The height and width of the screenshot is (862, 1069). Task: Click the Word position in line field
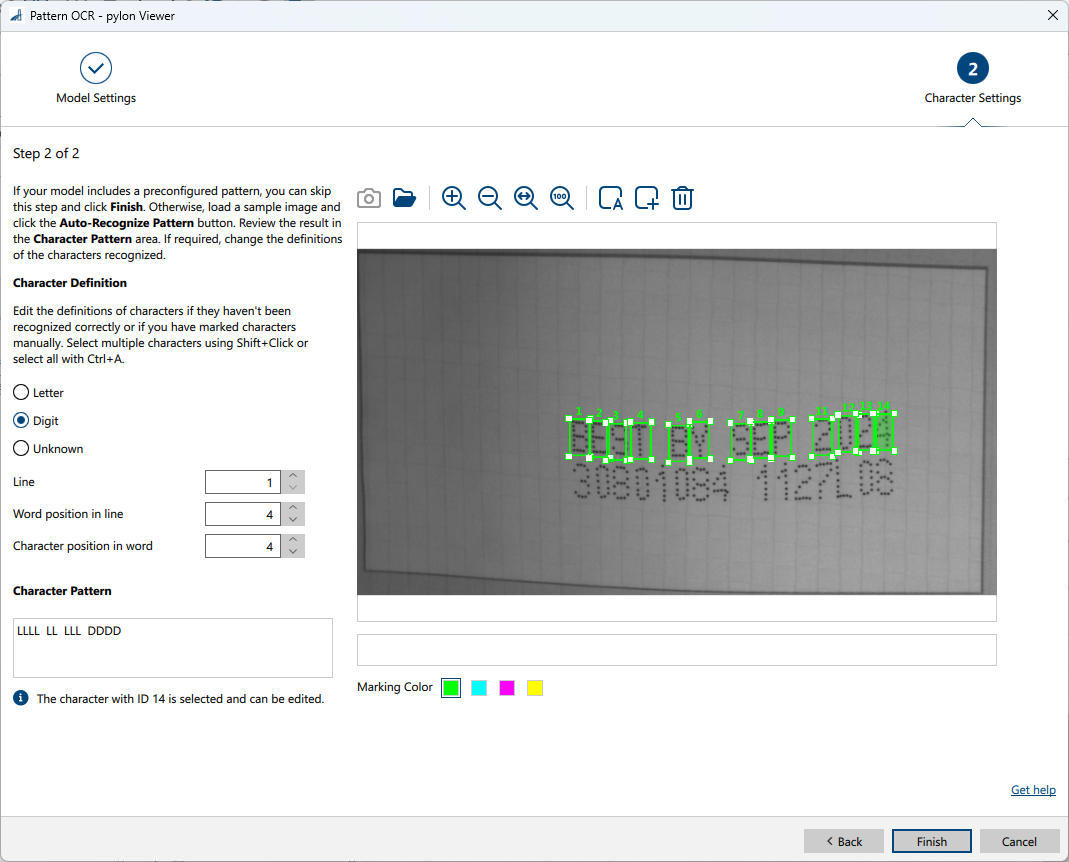[243, 514]
